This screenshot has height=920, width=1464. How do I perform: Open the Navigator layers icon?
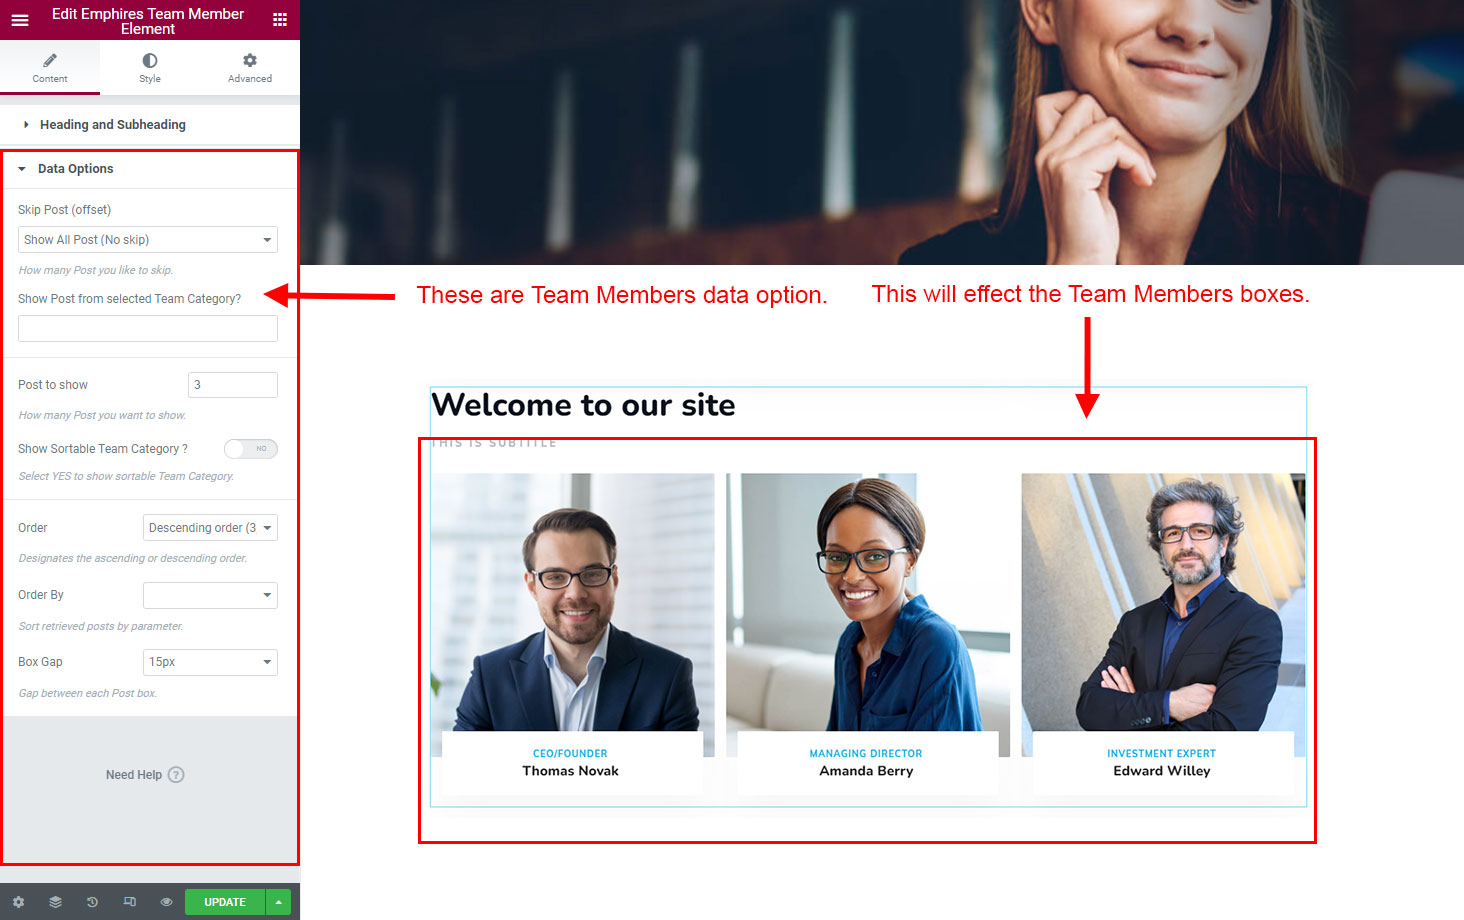tap(55, 902)
